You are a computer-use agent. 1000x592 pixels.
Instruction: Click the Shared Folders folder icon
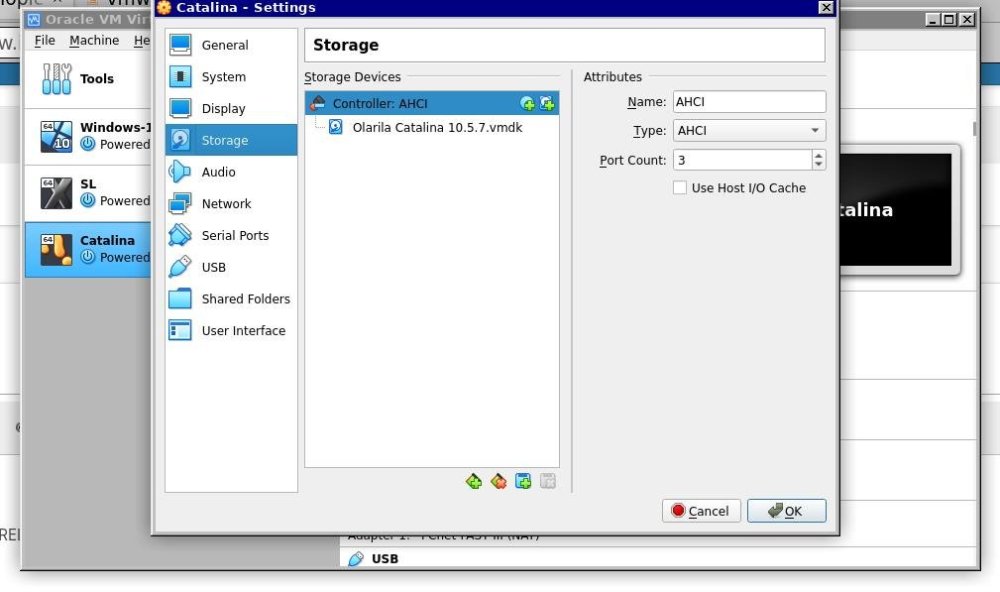(x=180, y=299)
